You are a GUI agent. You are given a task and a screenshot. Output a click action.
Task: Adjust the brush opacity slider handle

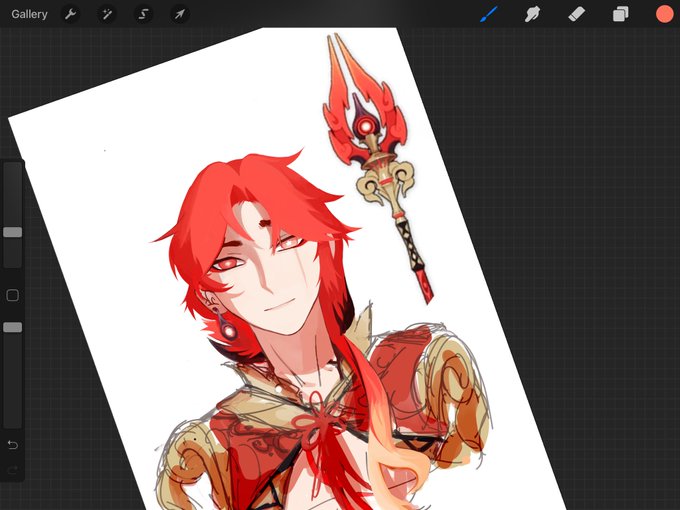[13, 327]
